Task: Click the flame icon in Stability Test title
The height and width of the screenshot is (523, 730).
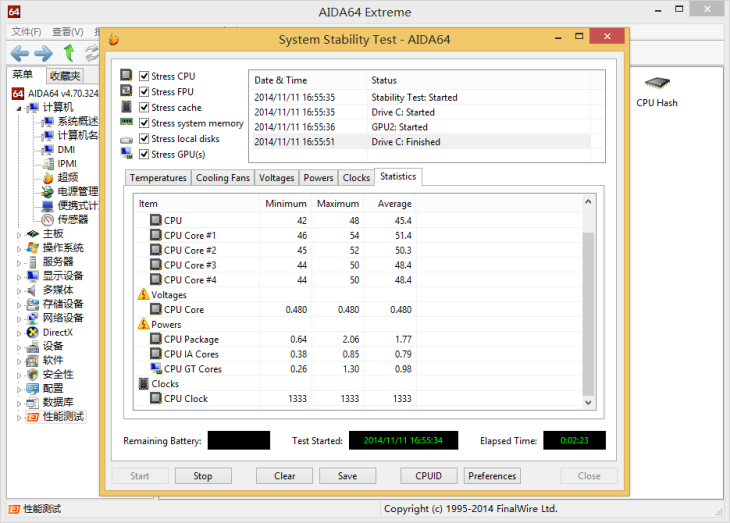Action: [x=114, y=39]
